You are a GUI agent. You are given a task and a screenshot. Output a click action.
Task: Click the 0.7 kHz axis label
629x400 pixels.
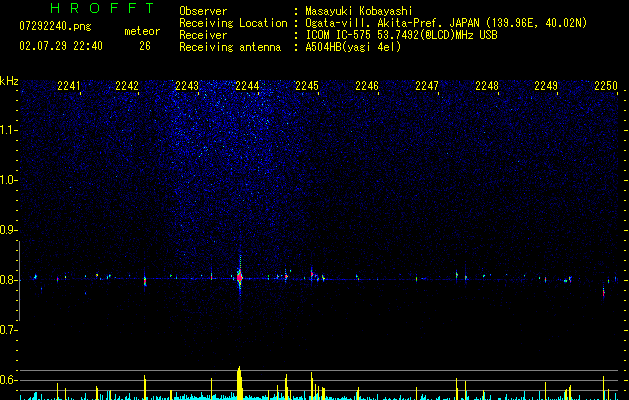click(x=8, y=330)
